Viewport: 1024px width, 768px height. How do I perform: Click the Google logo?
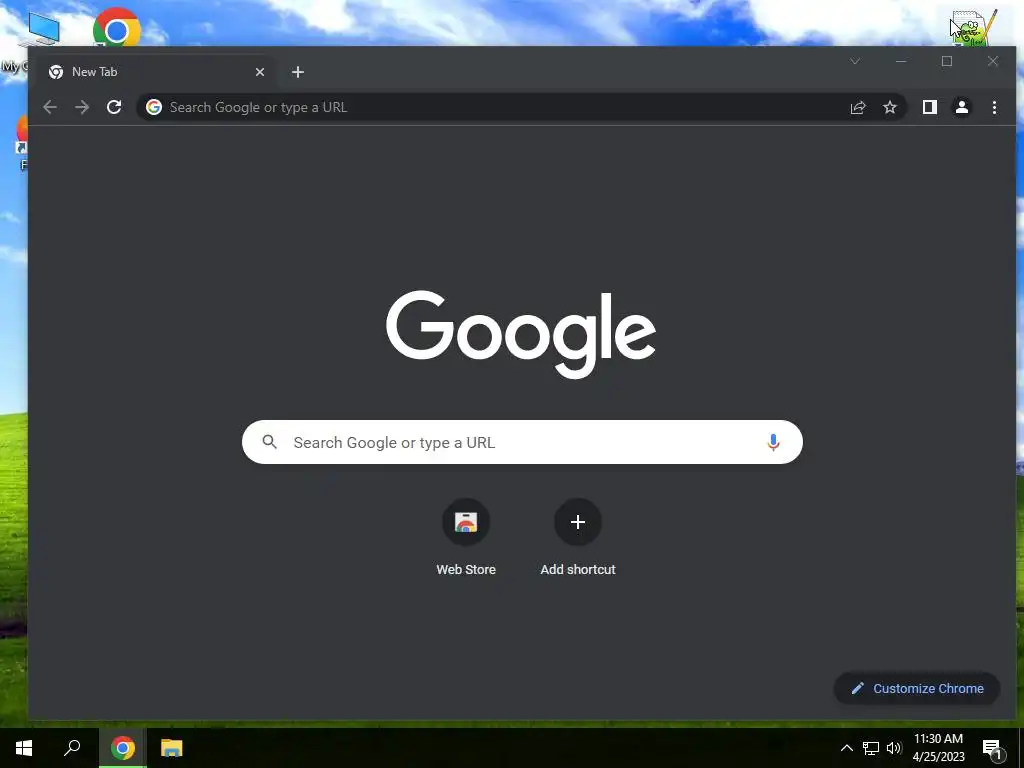click(x=521, y=334)
